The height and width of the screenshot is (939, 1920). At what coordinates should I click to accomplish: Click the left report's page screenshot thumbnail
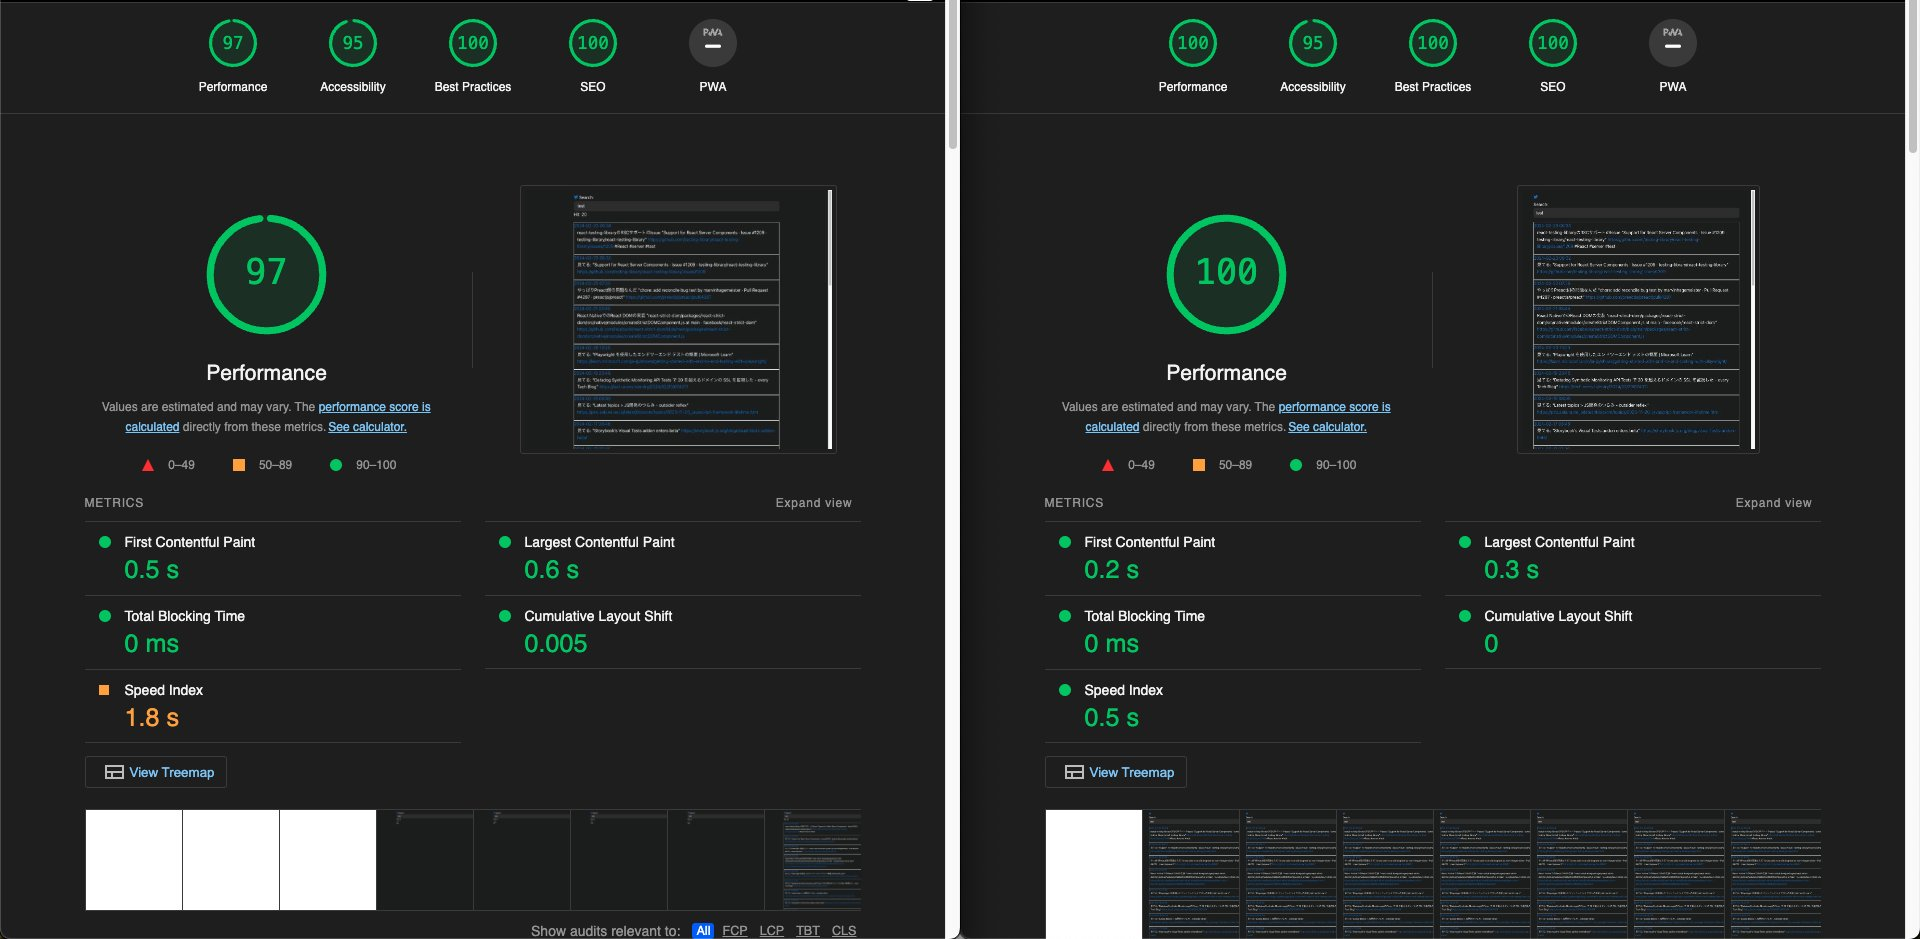678,318
